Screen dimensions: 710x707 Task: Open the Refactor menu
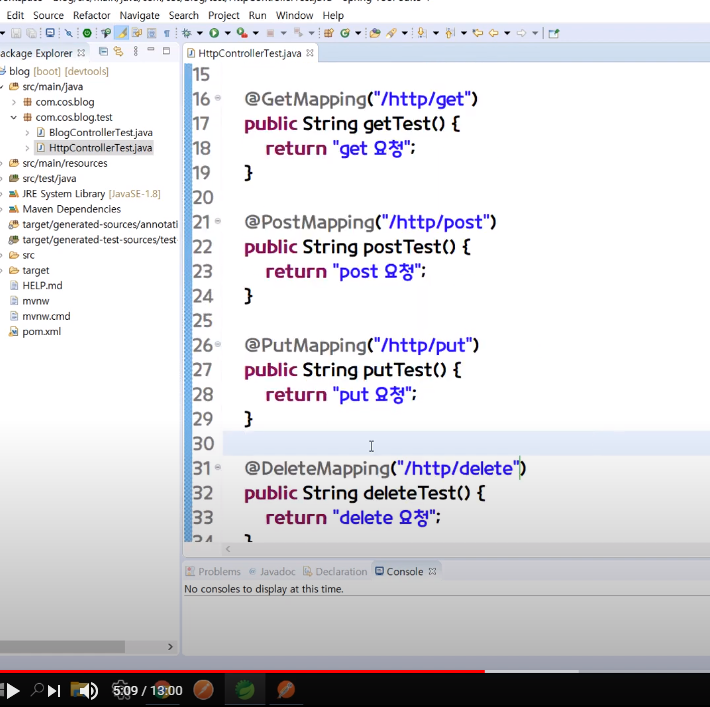click(91, 15)
